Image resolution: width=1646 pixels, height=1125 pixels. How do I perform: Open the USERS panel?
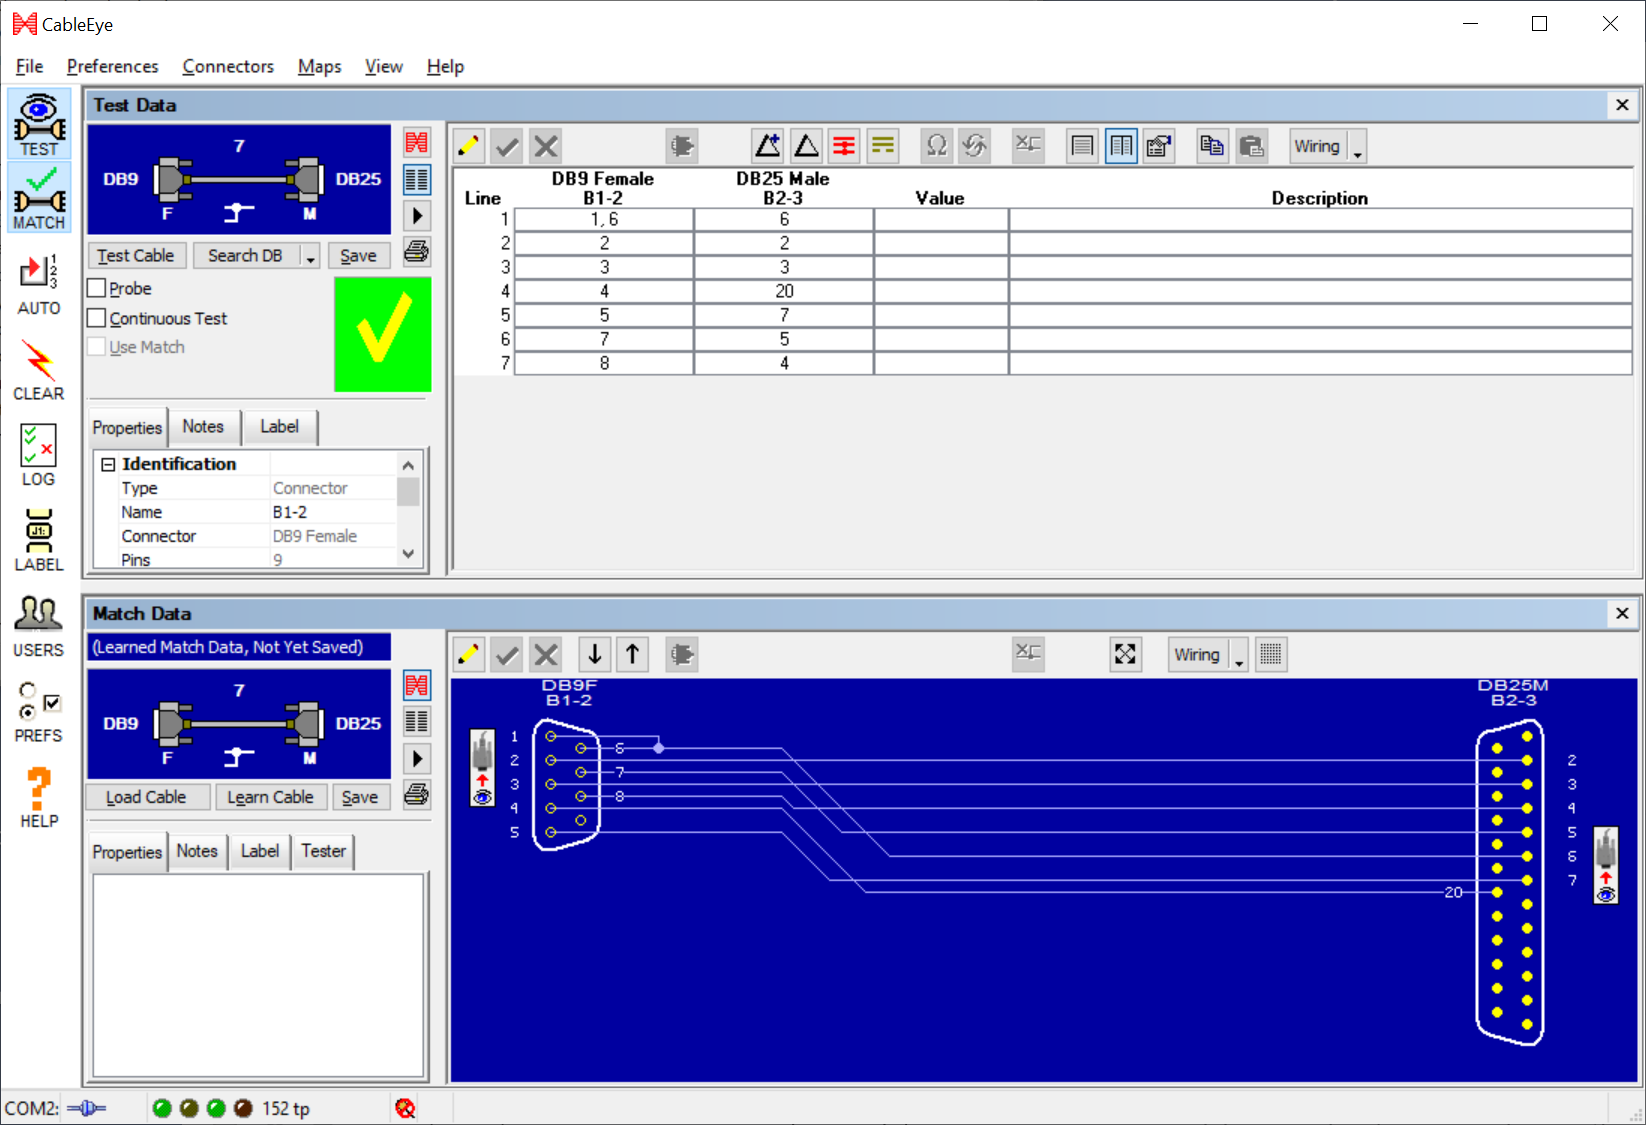tap(39, 626)
